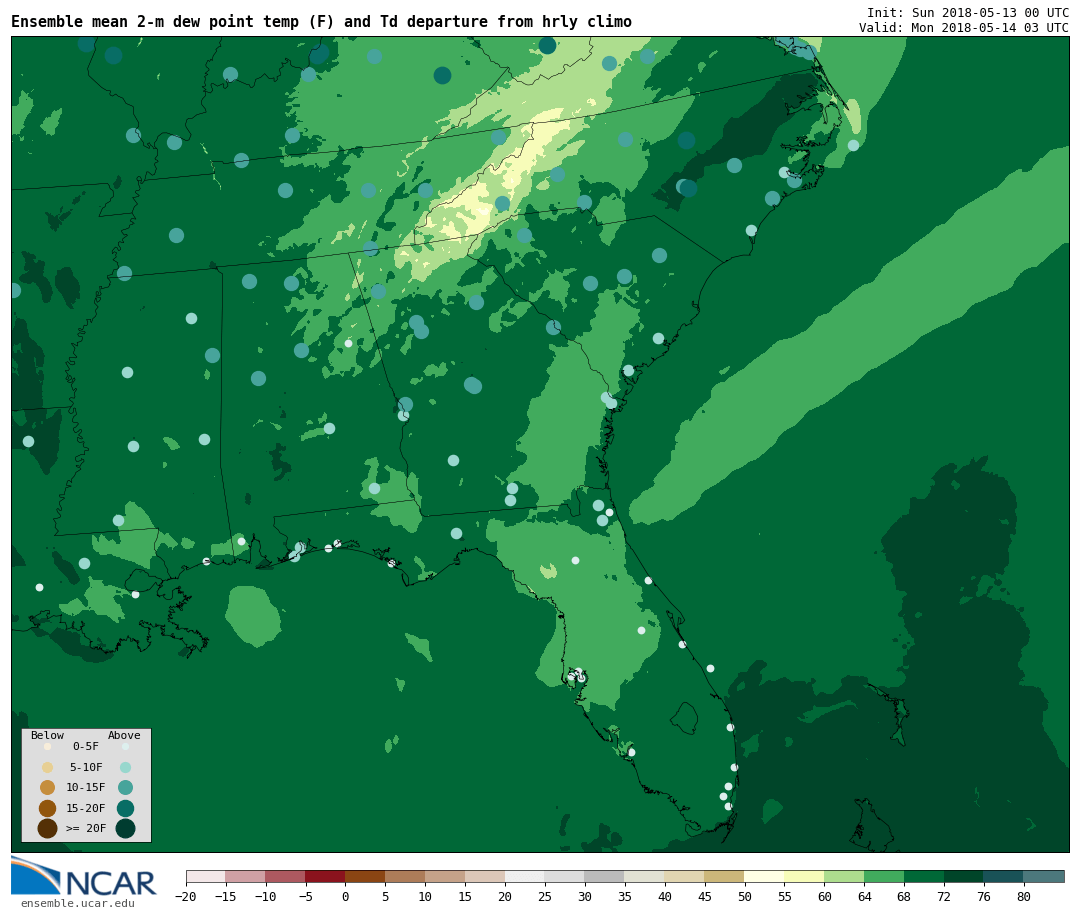The width and height of the screenshot is (1080, 915).
Task: Click the darkest green 72 to 76 colorbar swatch
Action: tap(963, 877)
